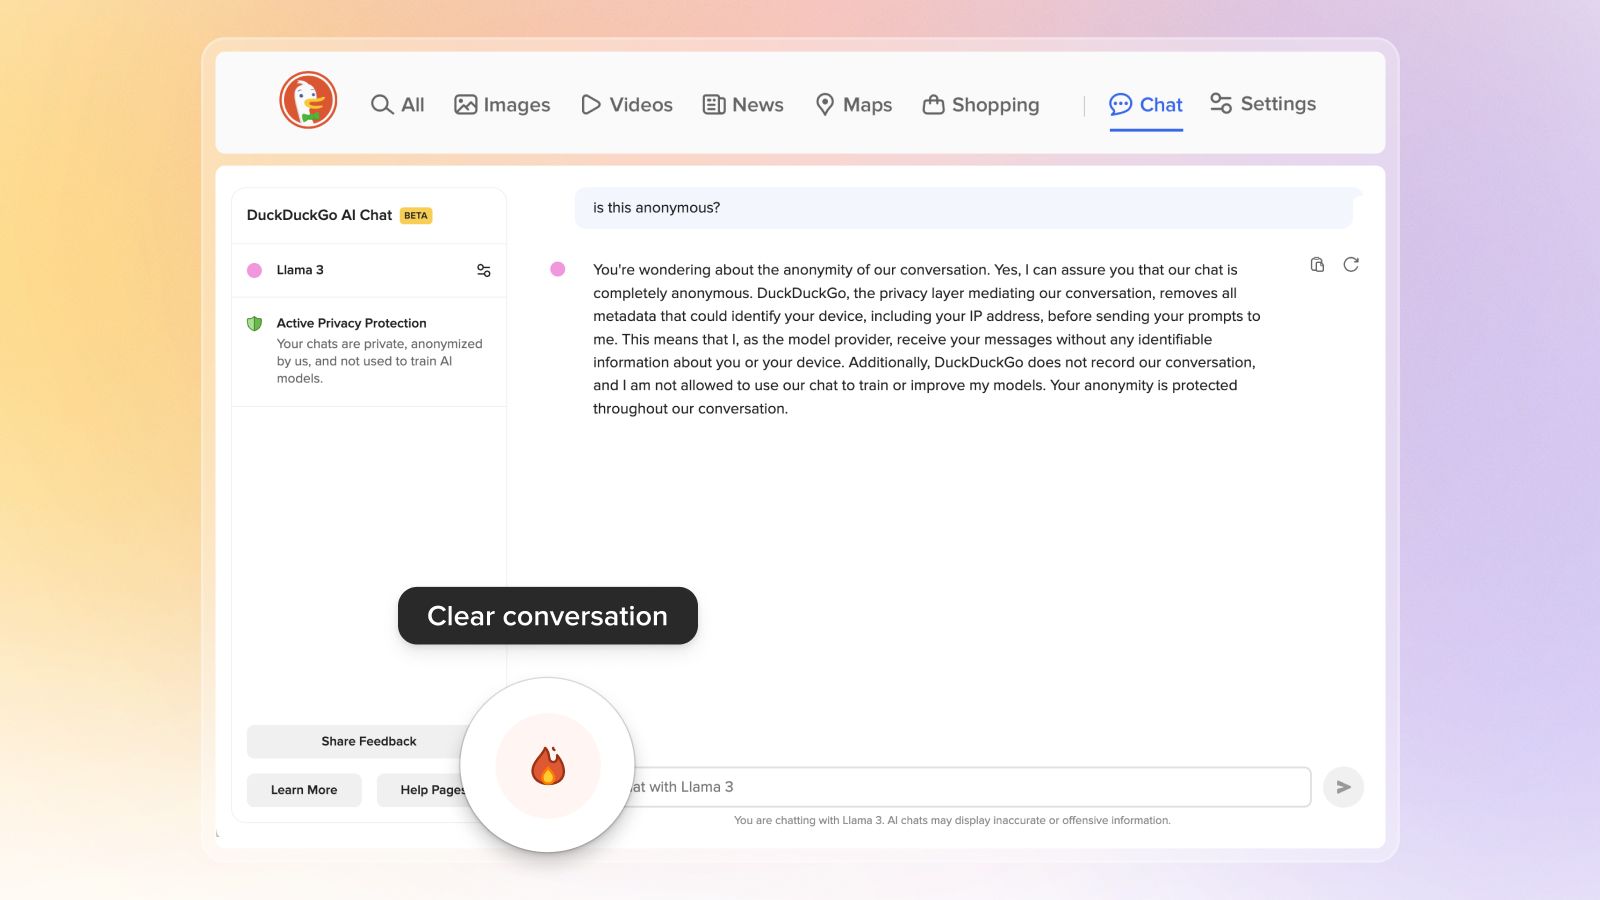Click the green Active Privacy Protection shield
Screen dimensions: 1600x900
click(x=256, y=322)
